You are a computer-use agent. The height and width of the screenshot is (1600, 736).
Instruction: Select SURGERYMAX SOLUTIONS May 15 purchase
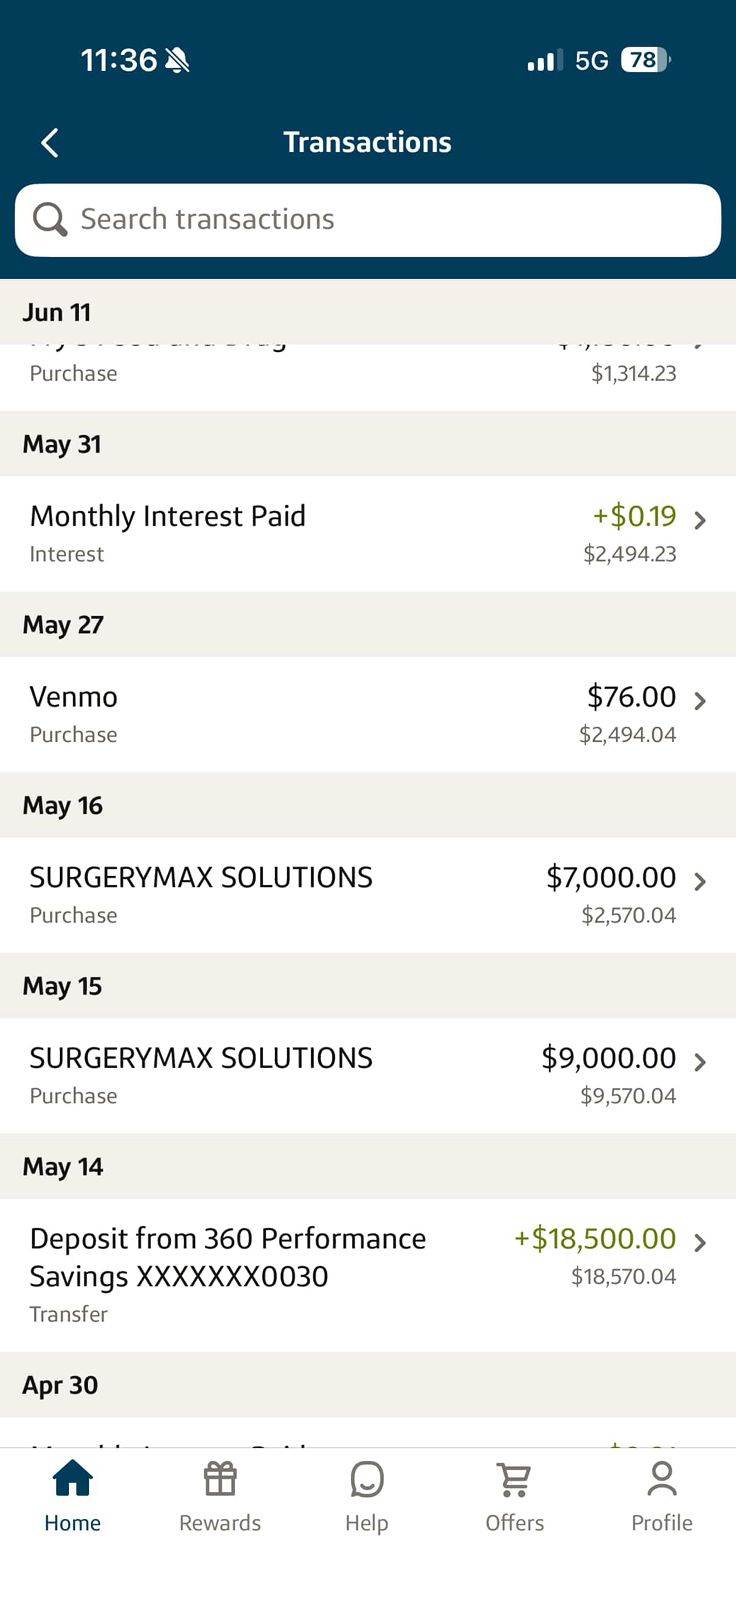click(368, 1076)
